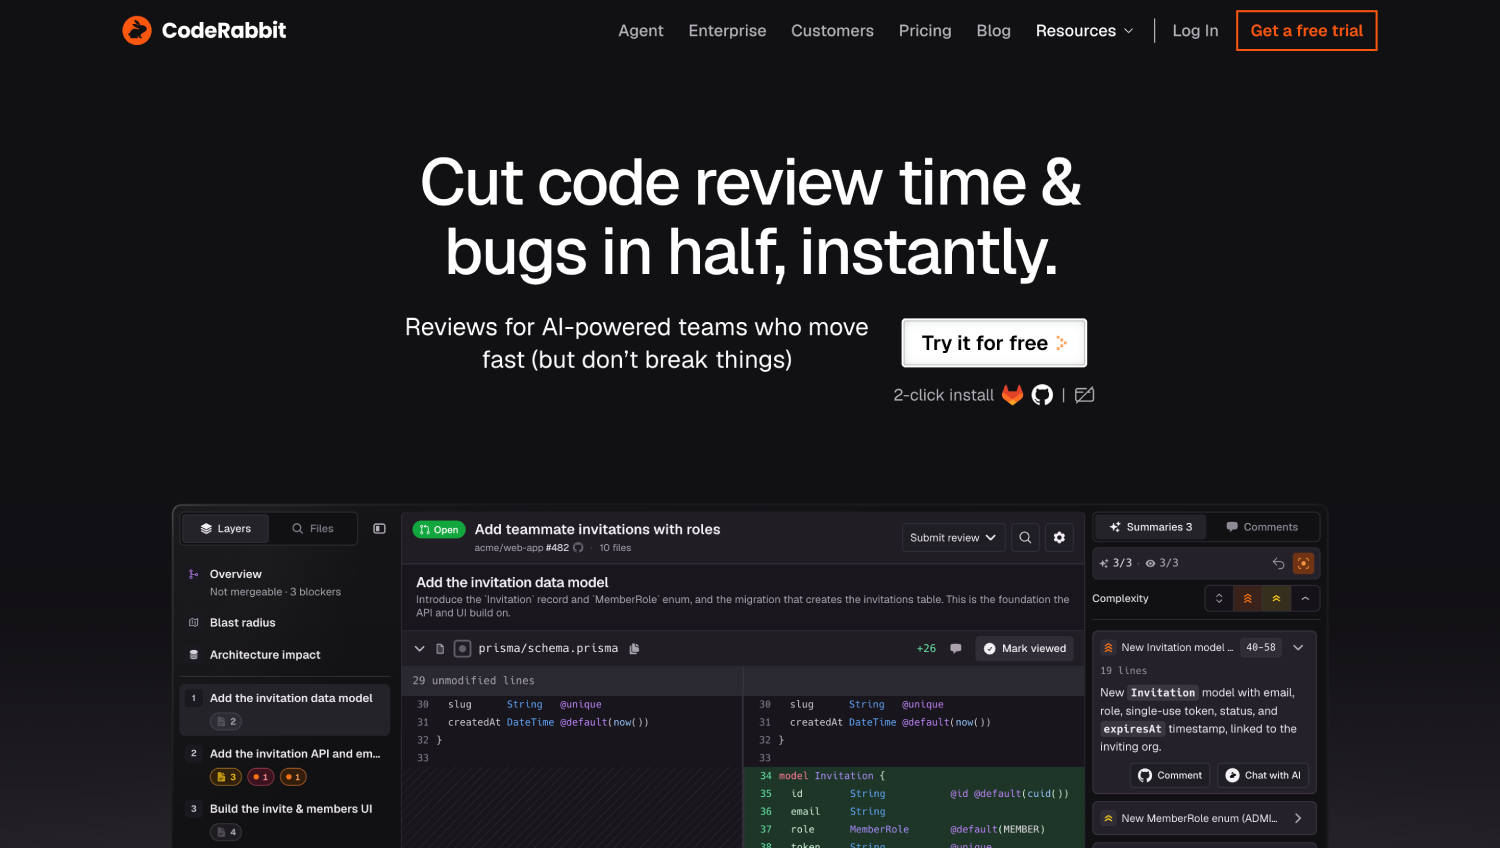Click the 40-58 line range badge

1261,648
